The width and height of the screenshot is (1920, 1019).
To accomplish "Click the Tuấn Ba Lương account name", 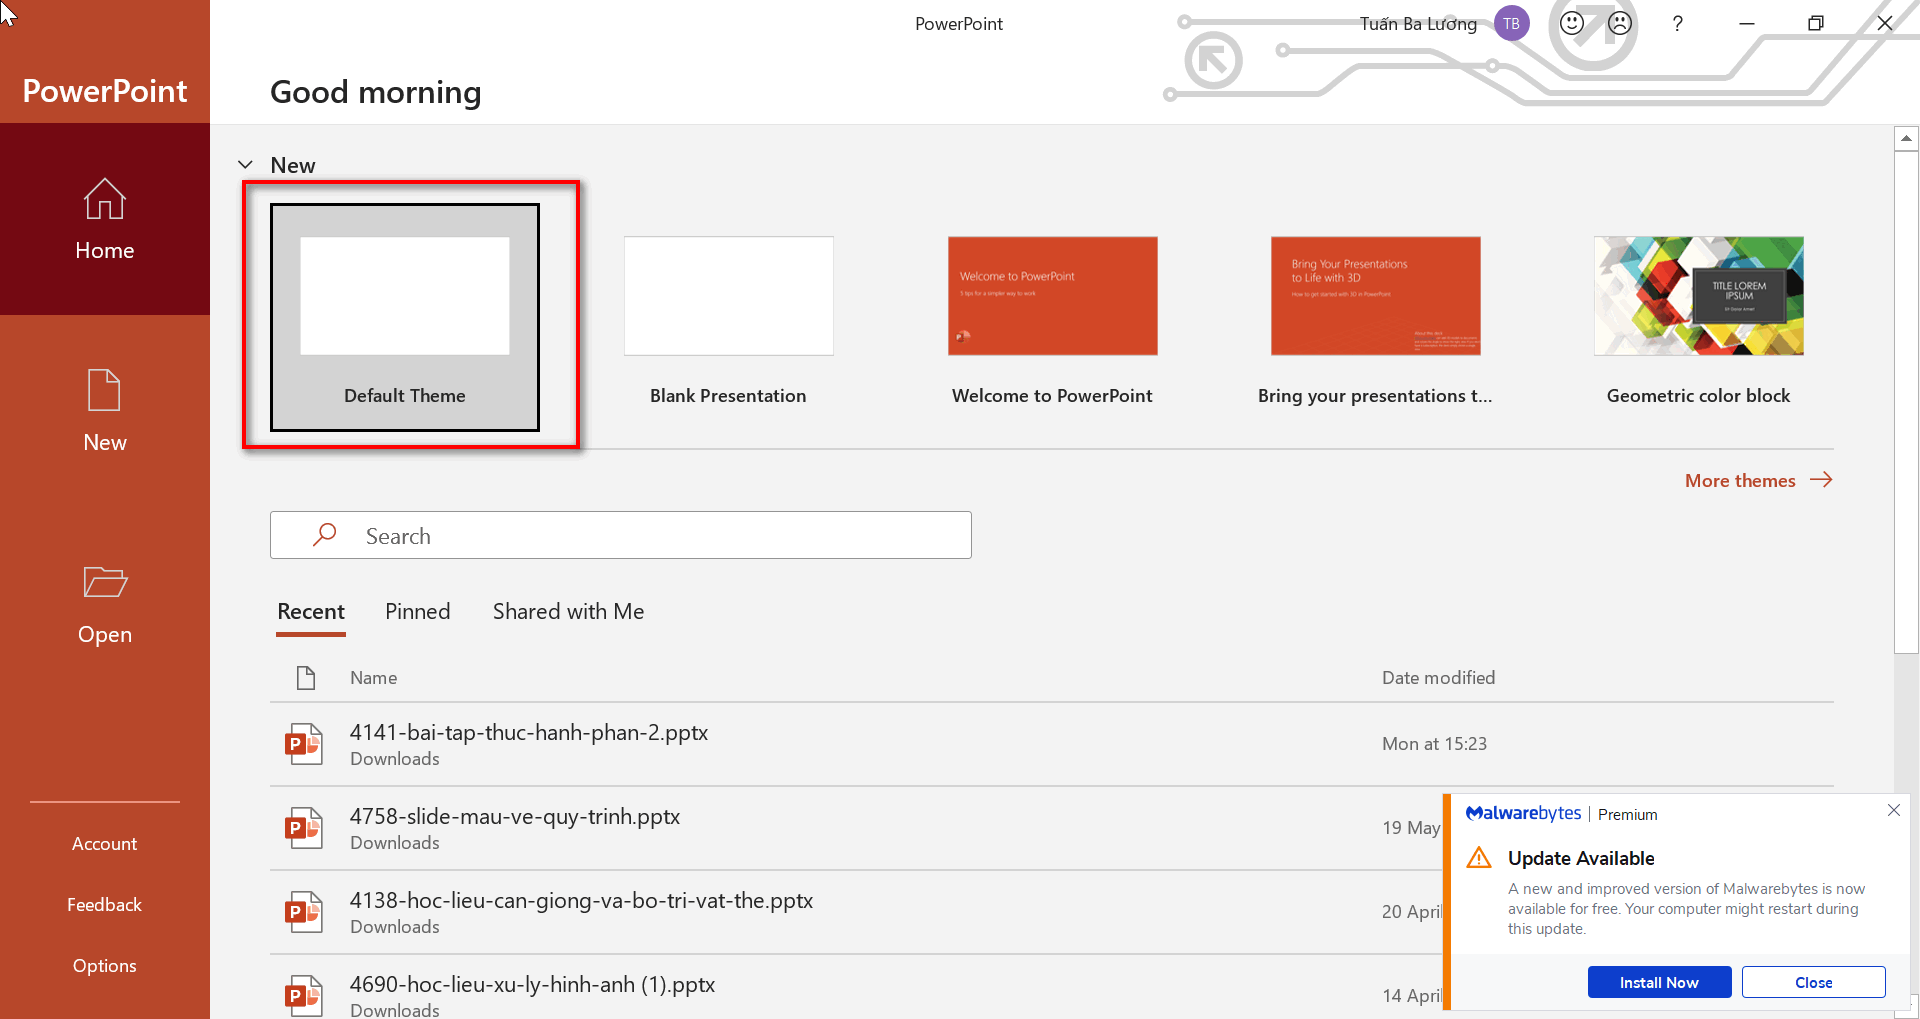I will pos(1418,24).
